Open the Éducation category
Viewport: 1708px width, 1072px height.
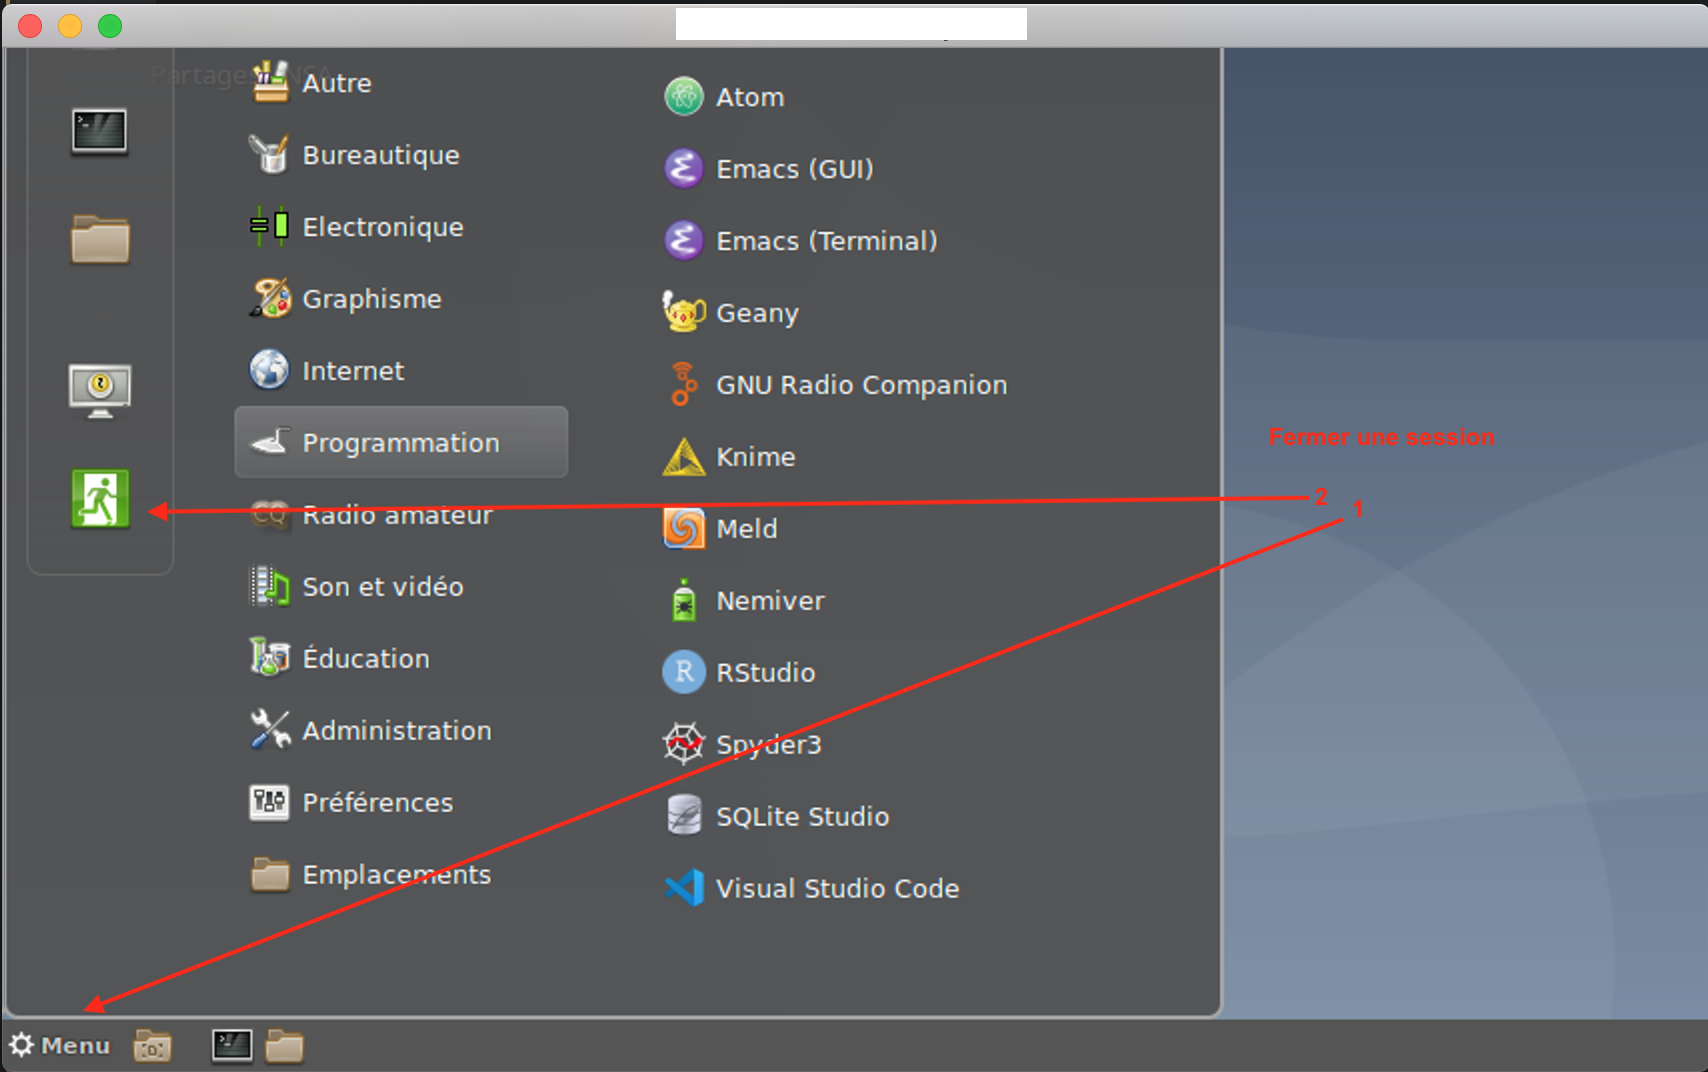pos(401,658)
